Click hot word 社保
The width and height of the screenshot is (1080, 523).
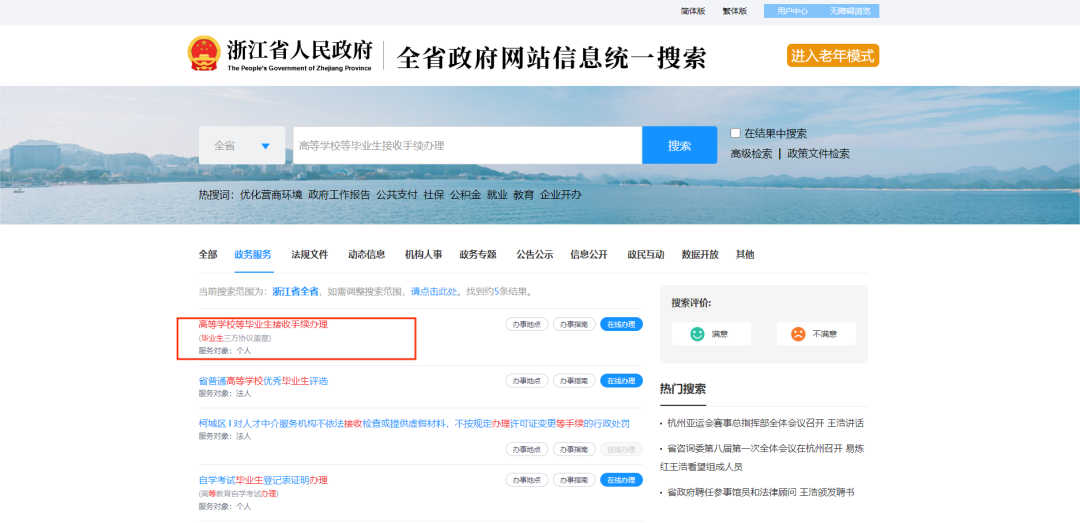click(434, 194)
